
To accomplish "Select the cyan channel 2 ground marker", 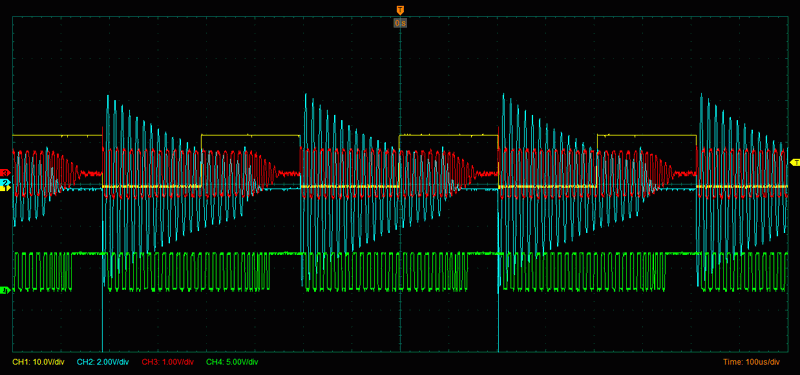I will click(6, 182).
